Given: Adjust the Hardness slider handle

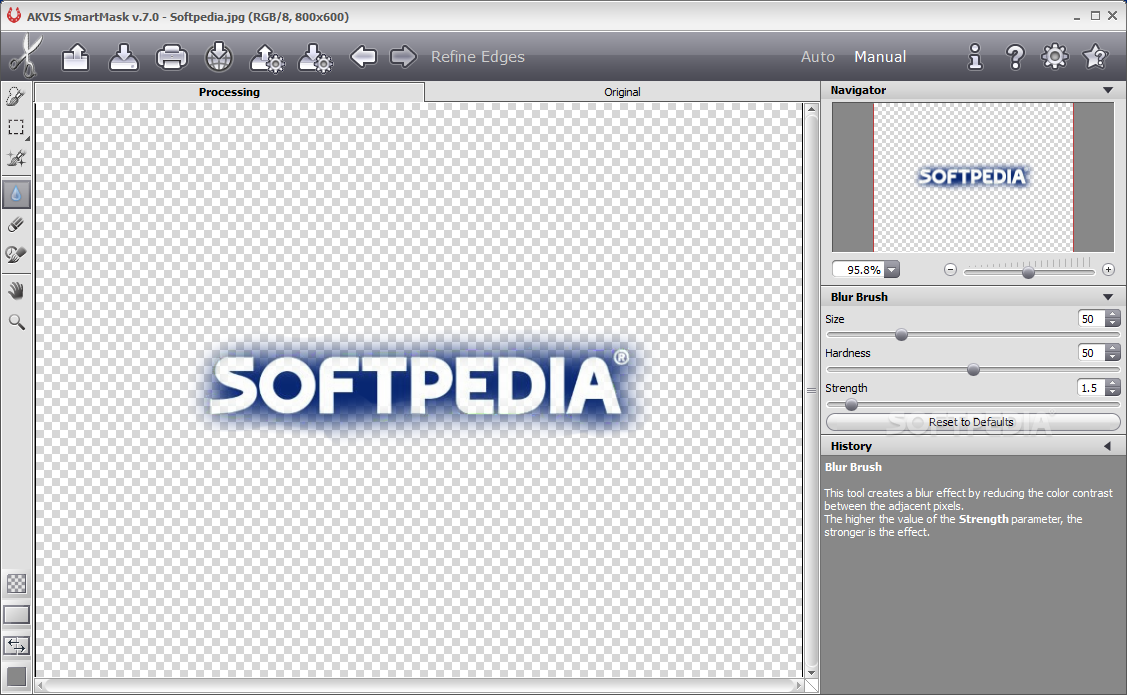Looking at the screenshot, I should point(973,370).
